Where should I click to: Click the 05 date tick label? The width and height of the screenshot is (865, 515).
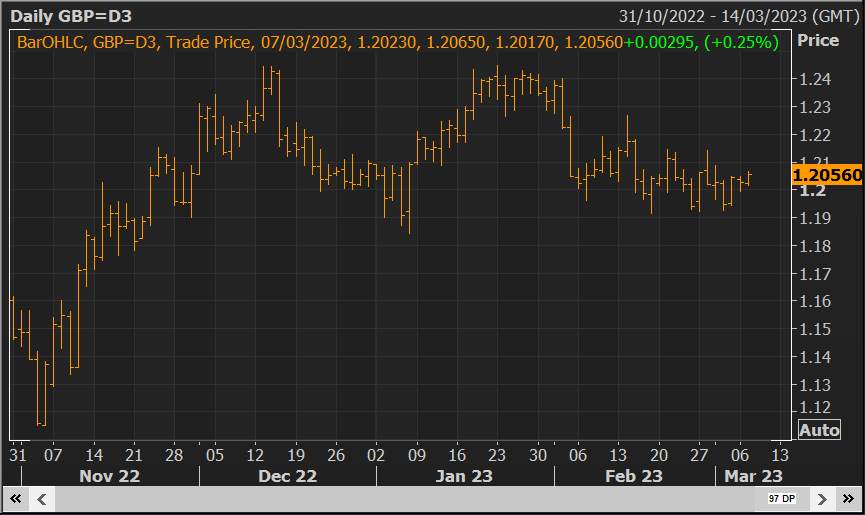pos(215,455)
